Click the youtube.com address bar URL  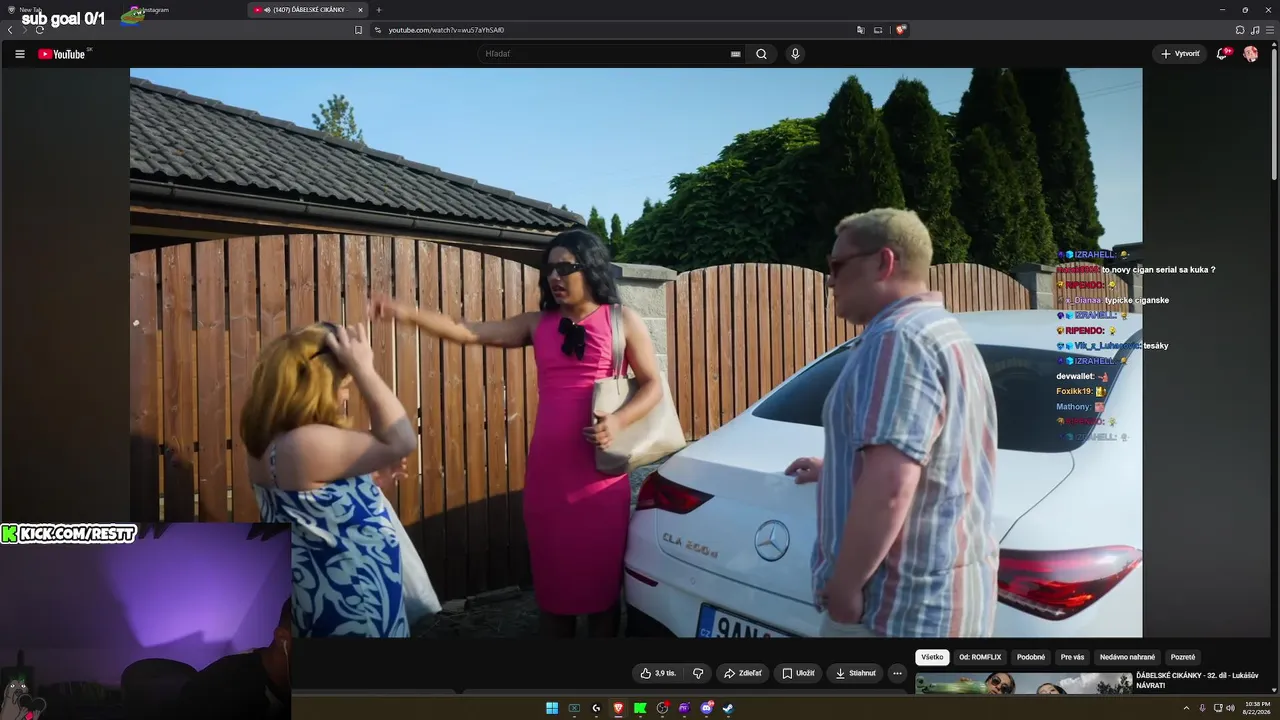point(446,30)
